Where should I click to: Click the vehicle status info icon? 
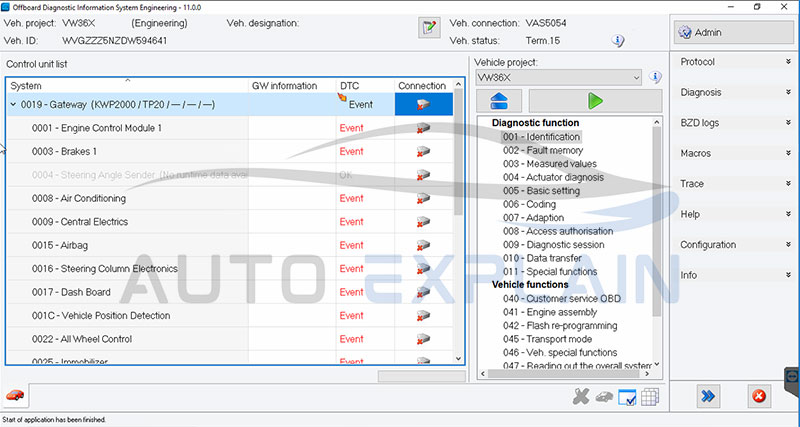pos(618,41)
